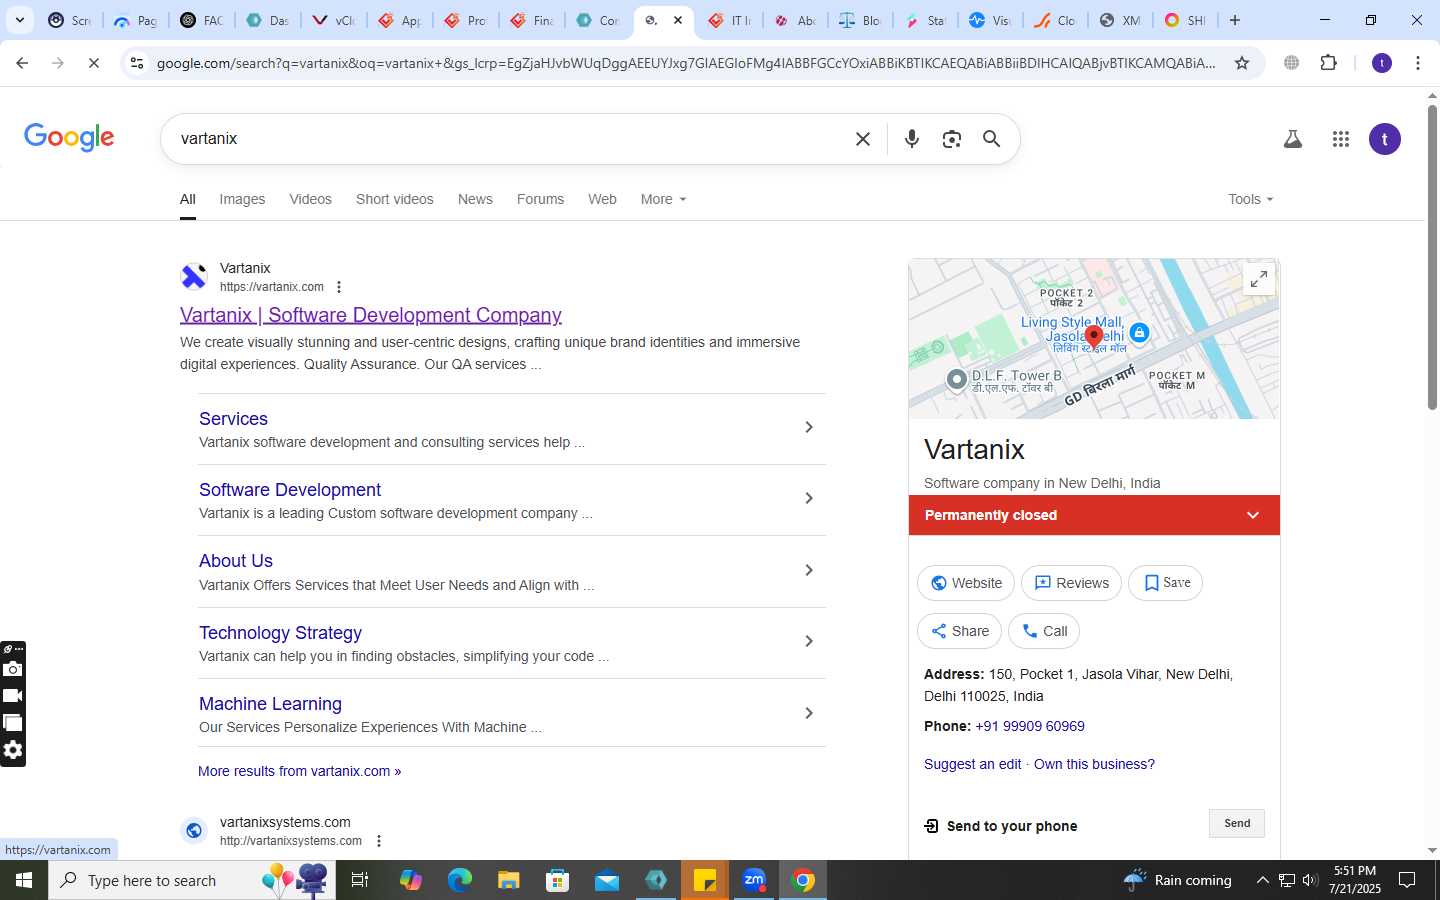Open the notification center icon
Viewport: 1440px width, 900px height.
[x=1407, y=880]
